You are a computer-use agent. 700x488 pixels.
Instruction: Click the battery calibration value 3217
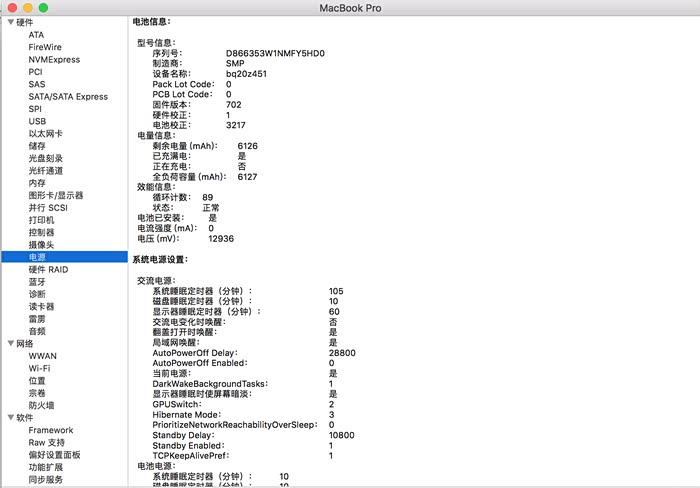236,125
